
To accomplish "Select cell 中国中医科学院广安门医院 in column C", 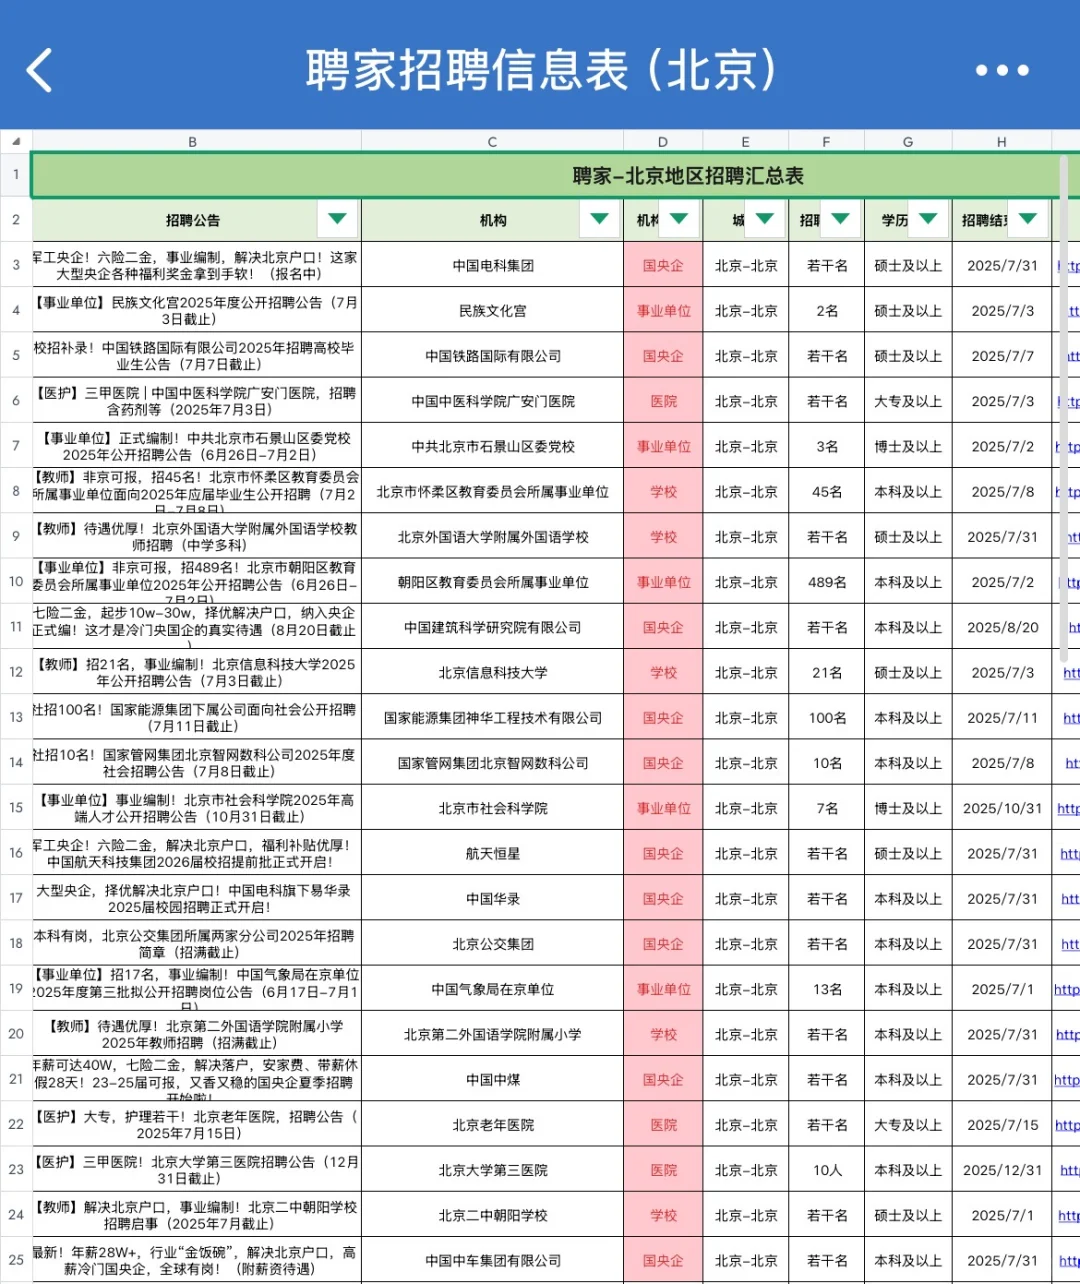I will [x=493, y=401].
